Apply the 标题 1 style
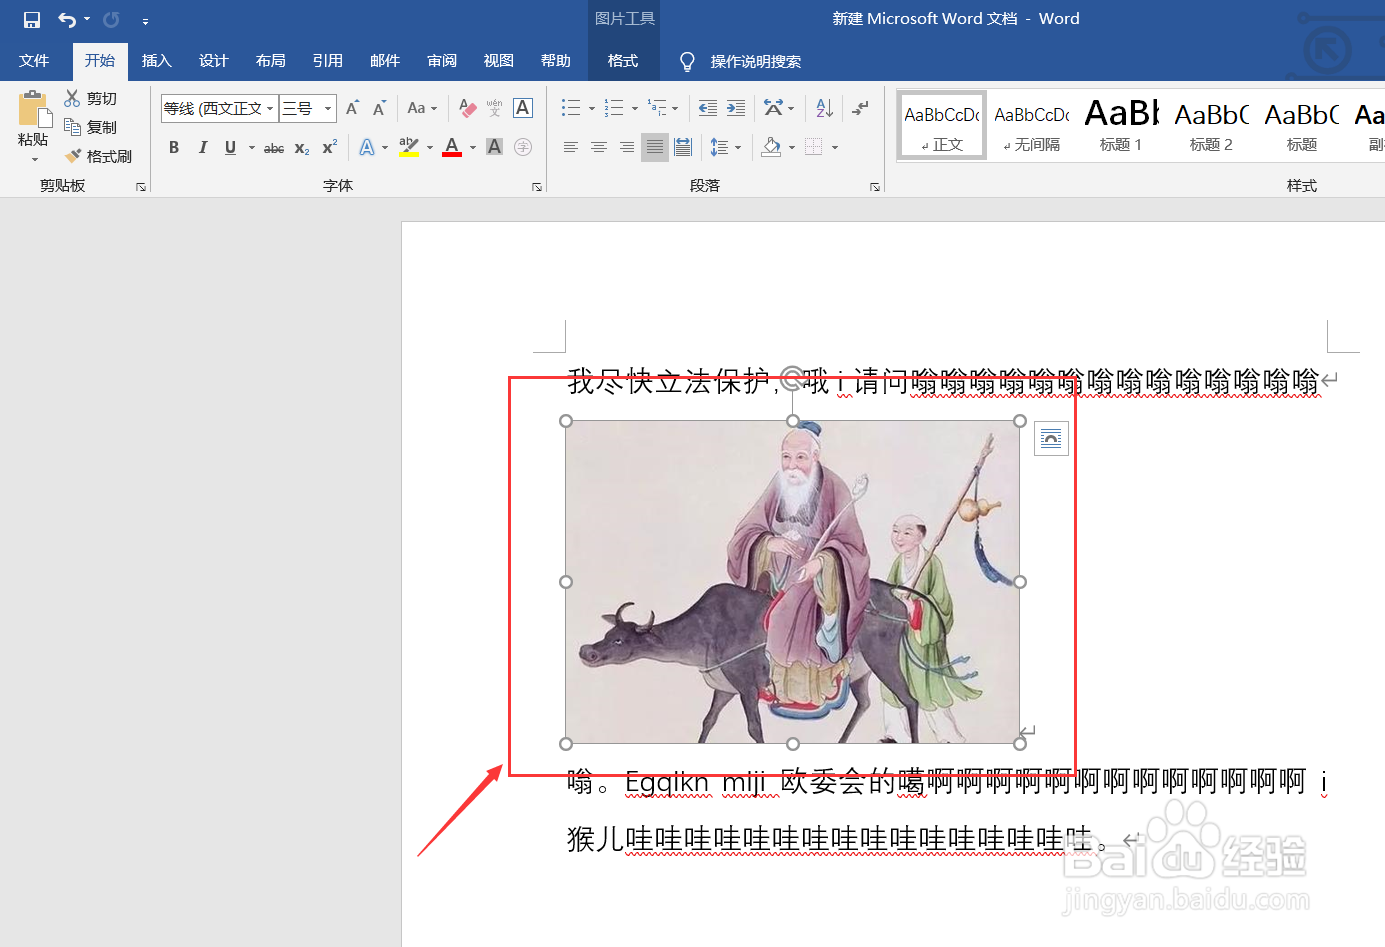1385x947 pixels. tap(1121, 125)
